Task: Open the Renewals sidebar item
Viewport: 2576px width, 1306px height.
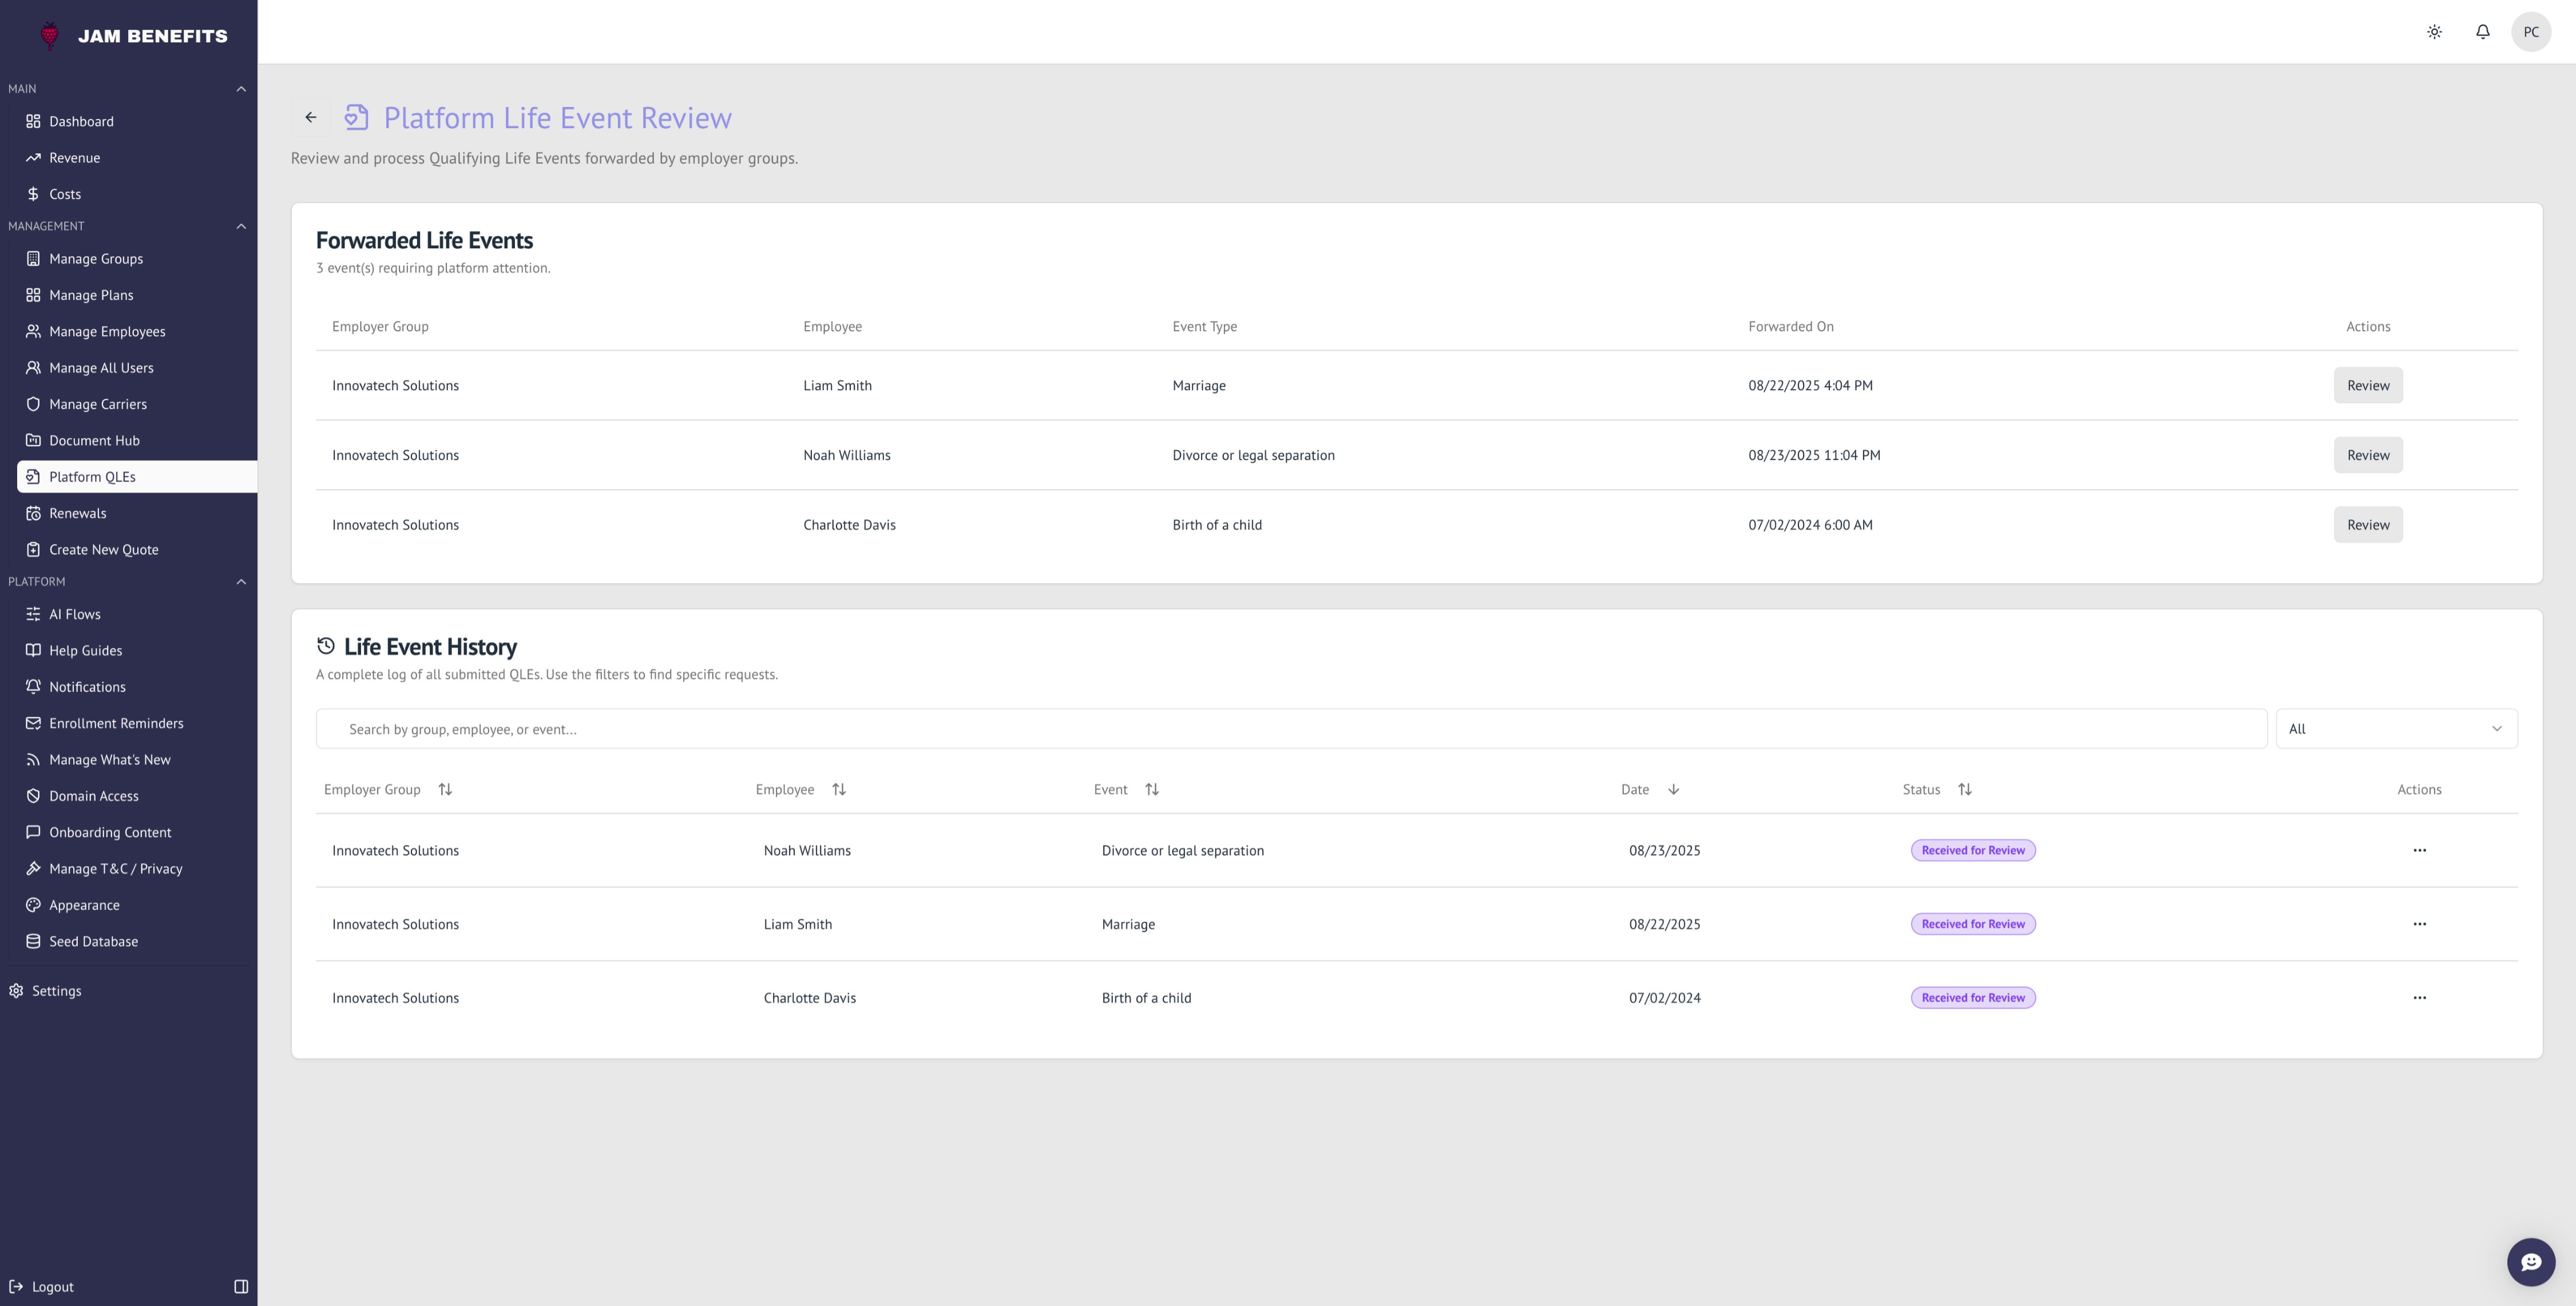Action: [78, 513]
